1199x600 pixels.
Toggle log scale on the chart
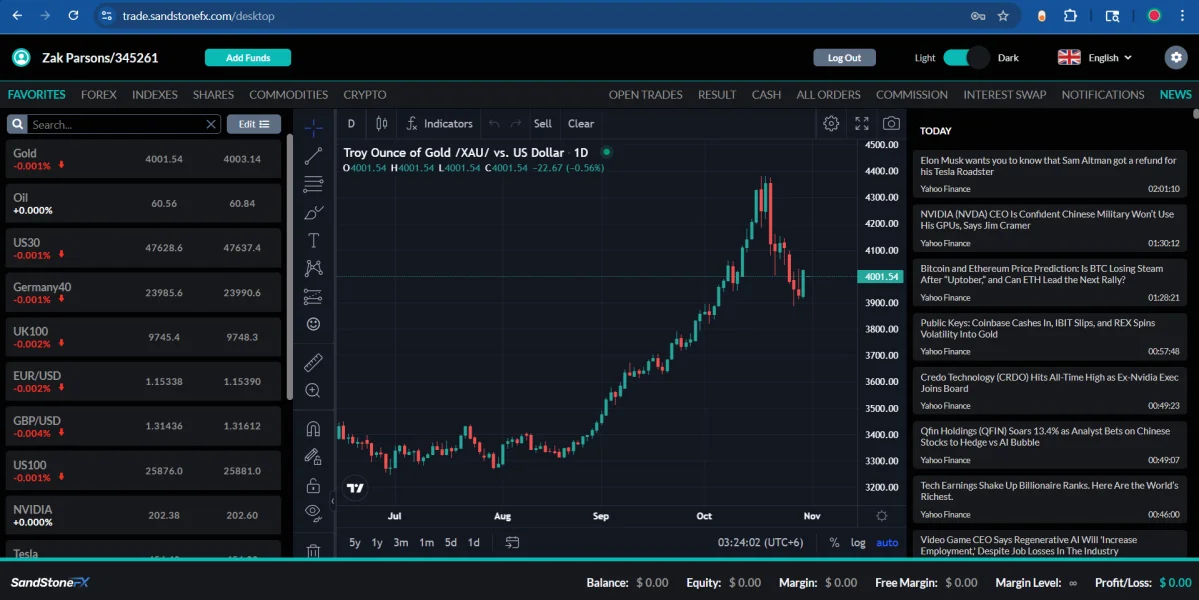point(858,543)
